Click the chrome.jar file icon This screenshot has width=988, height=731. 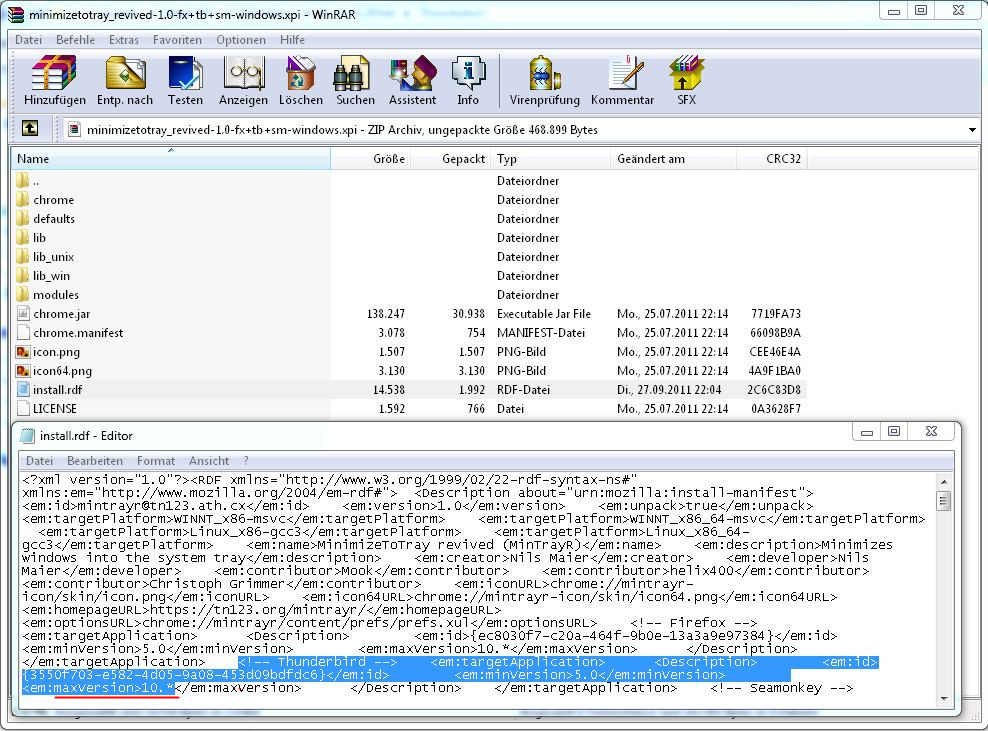tap(23, 313)
